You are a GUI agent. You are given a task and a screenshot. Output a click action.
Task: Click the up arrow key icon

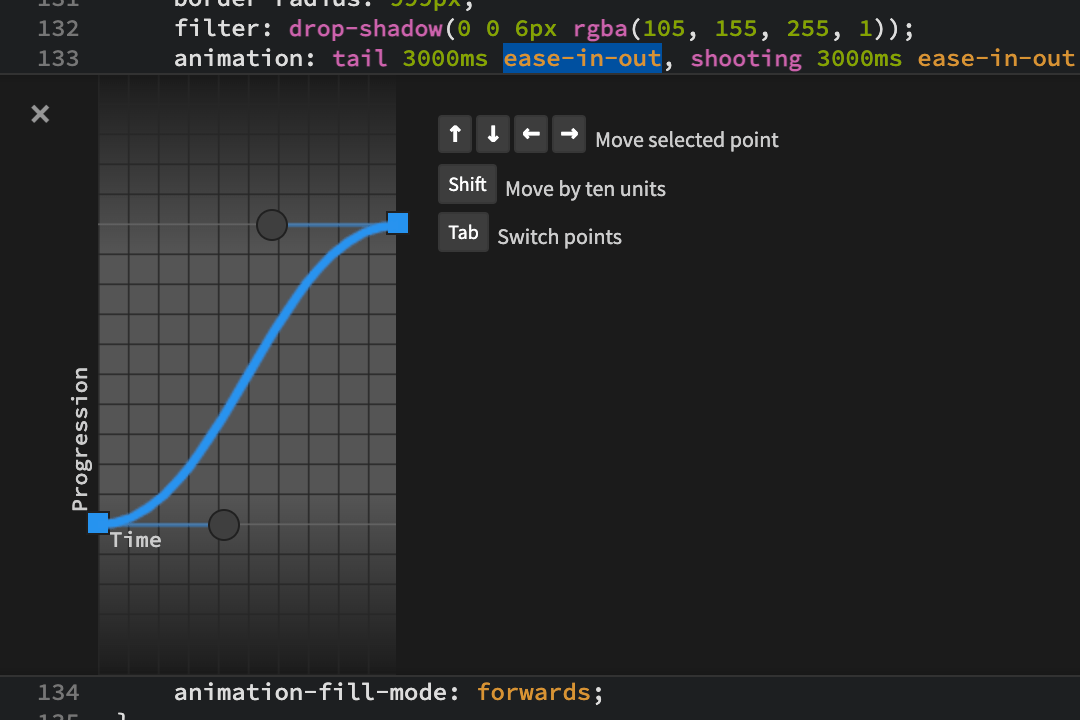(455, 134)
